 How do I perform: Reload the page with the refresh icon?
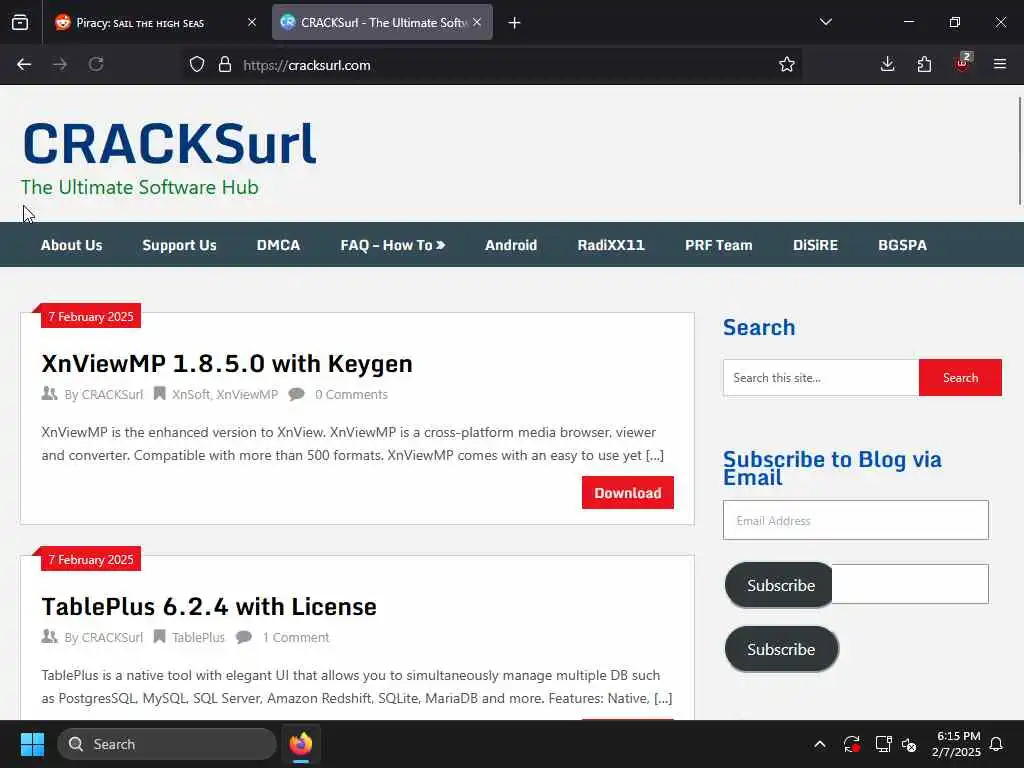tap(96, 64)
